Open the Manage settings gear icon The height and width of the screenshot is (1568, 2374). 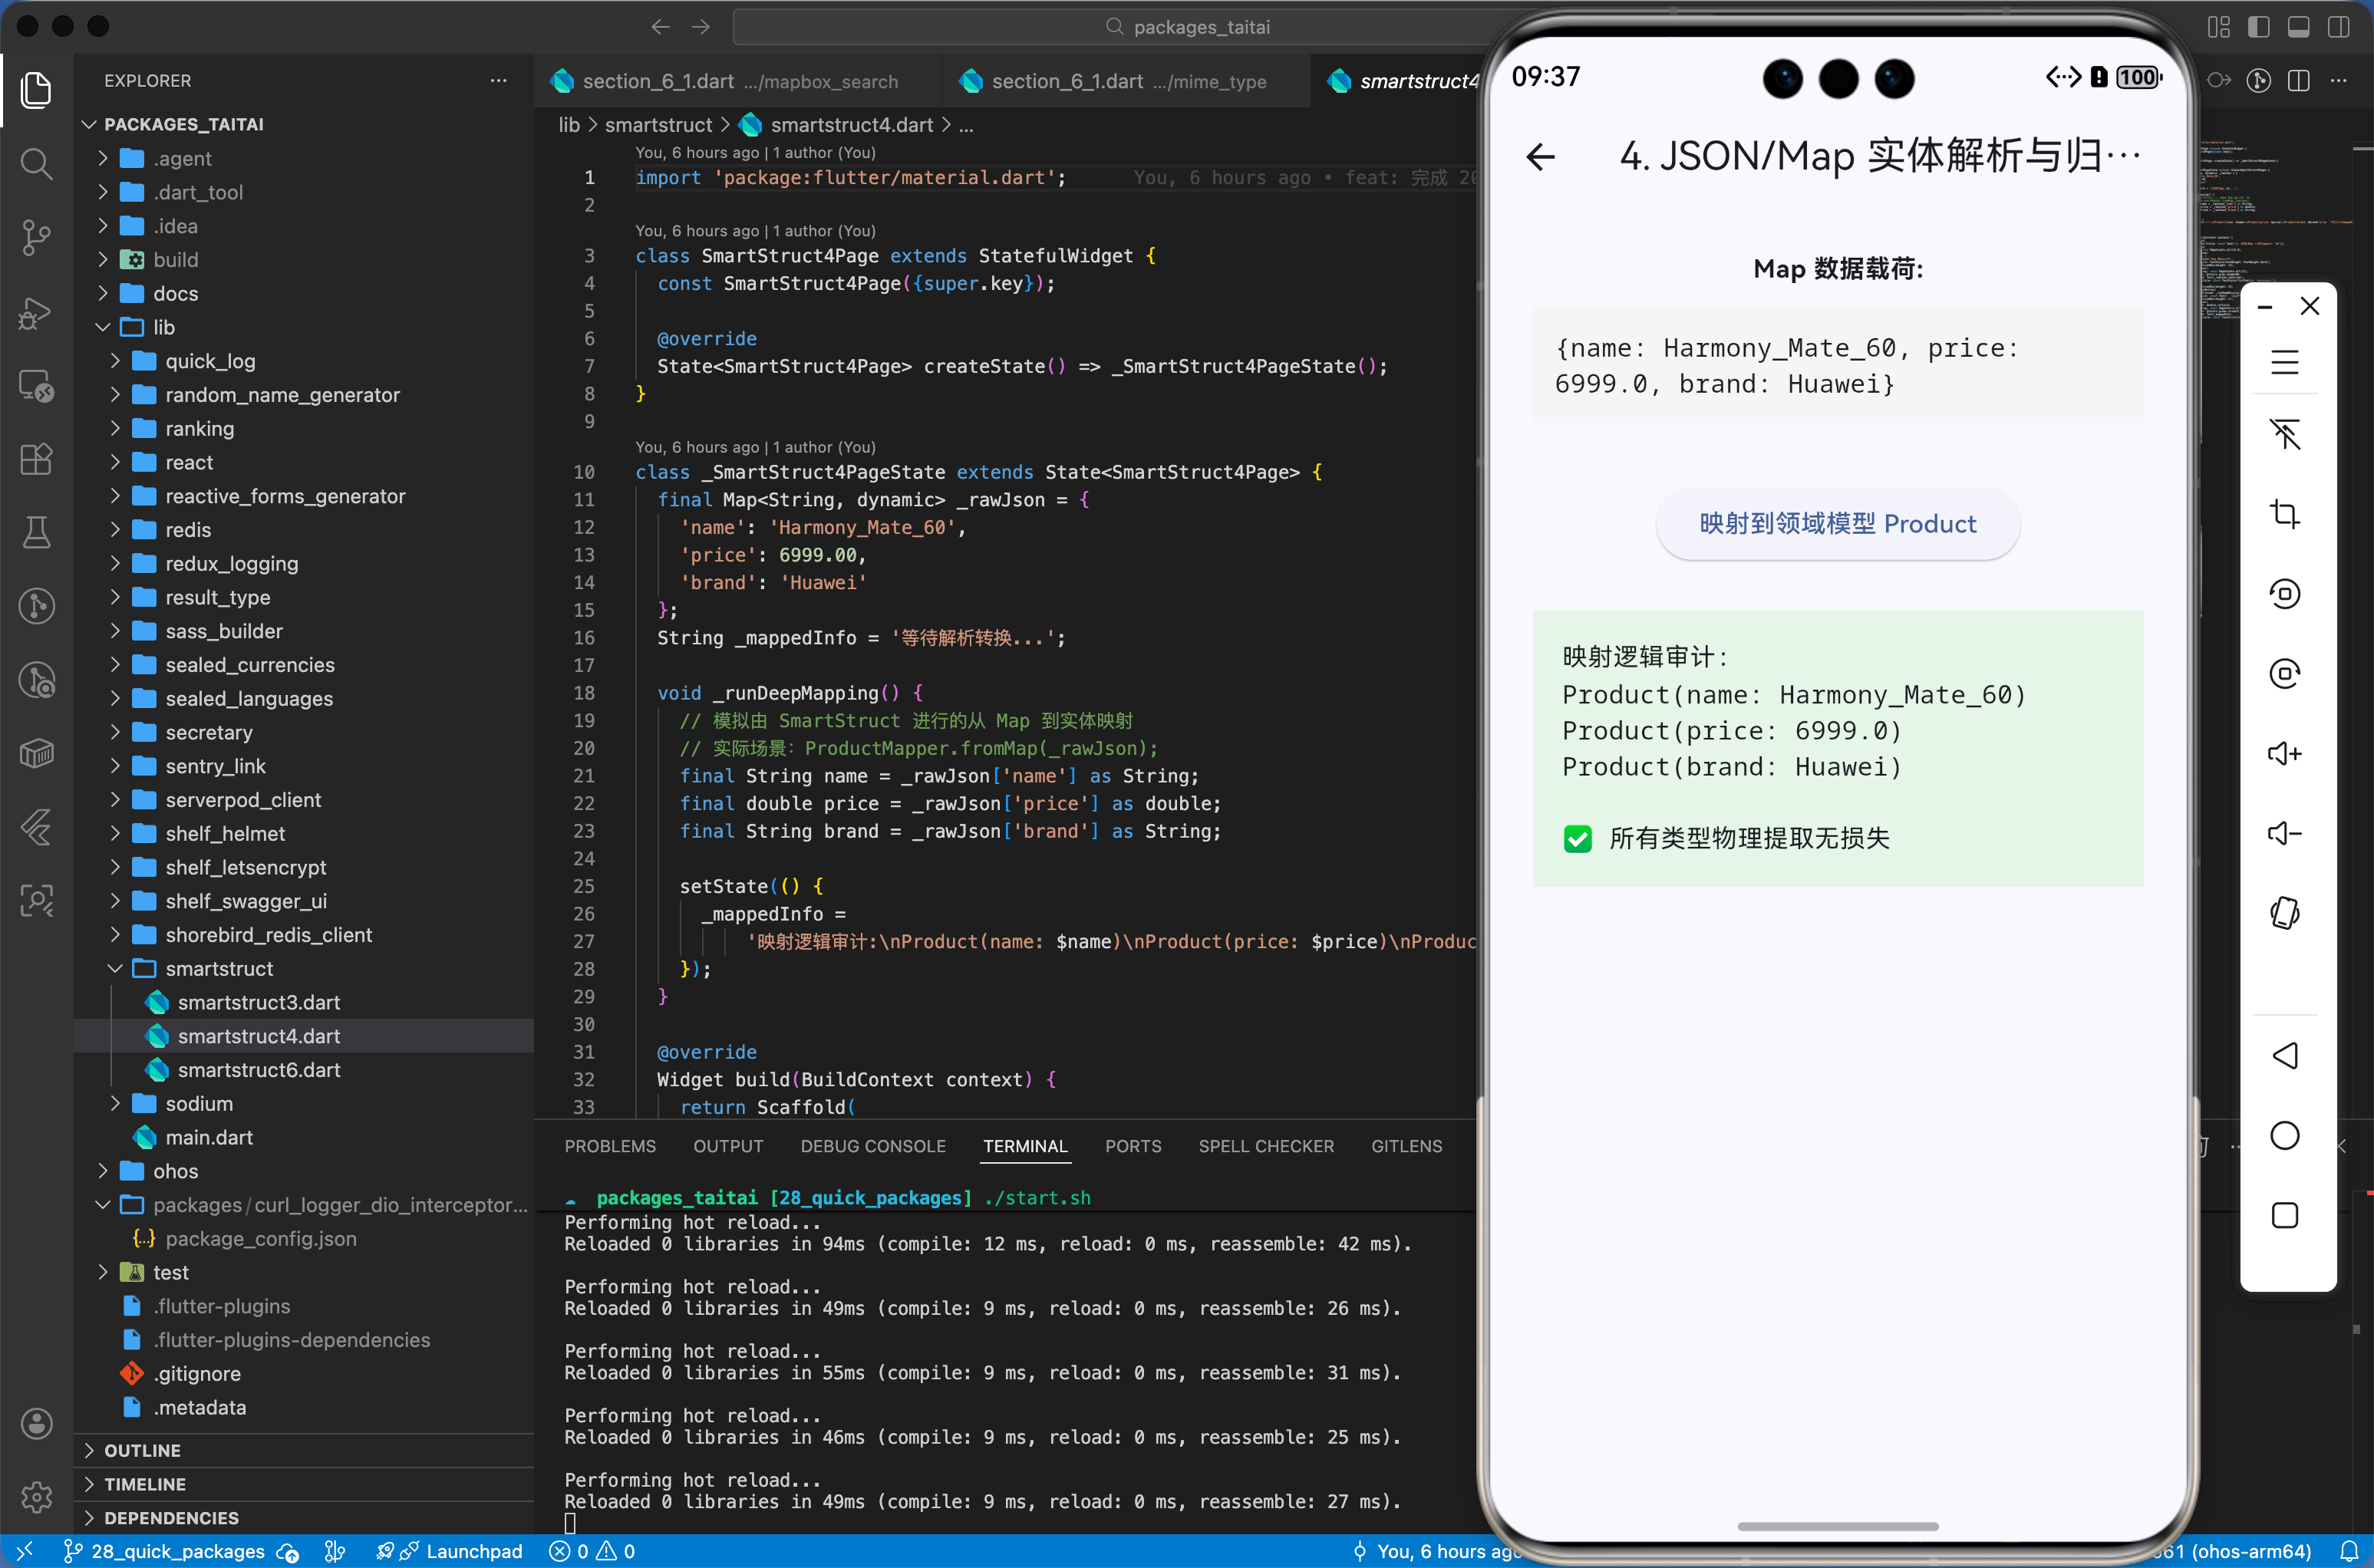point(36,1496)
